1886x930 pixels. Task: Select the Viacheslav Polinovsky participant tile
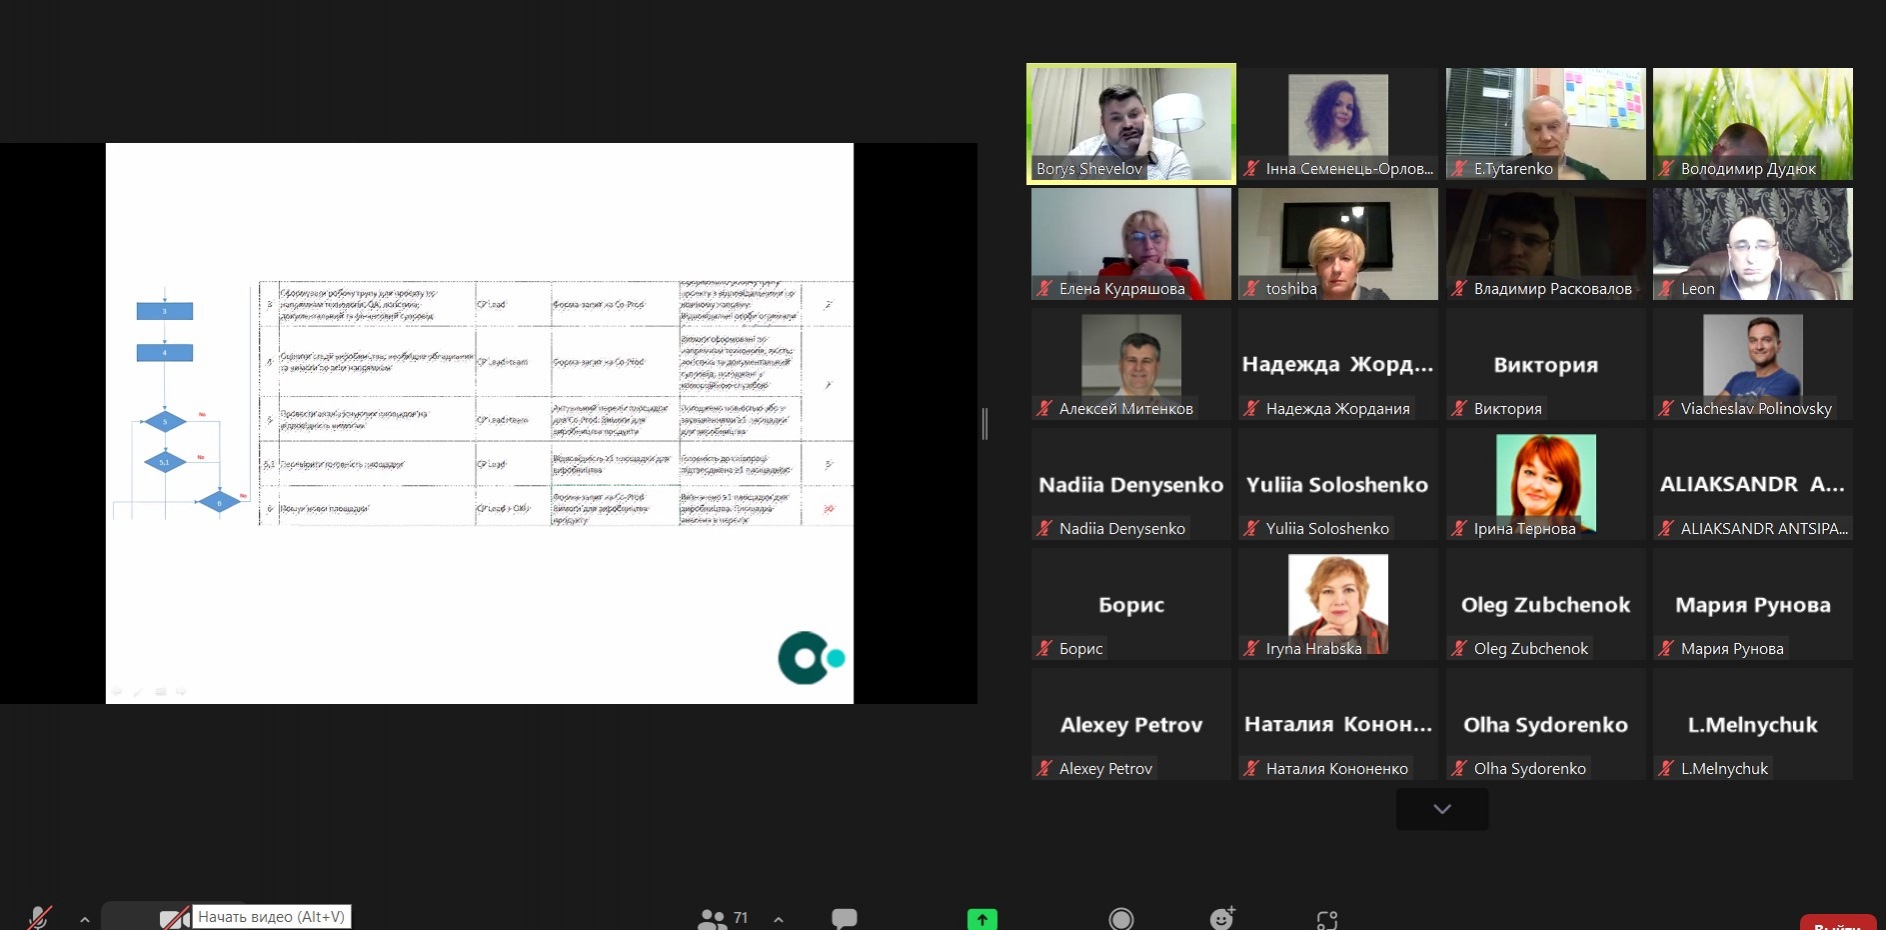coord(1752,364)
